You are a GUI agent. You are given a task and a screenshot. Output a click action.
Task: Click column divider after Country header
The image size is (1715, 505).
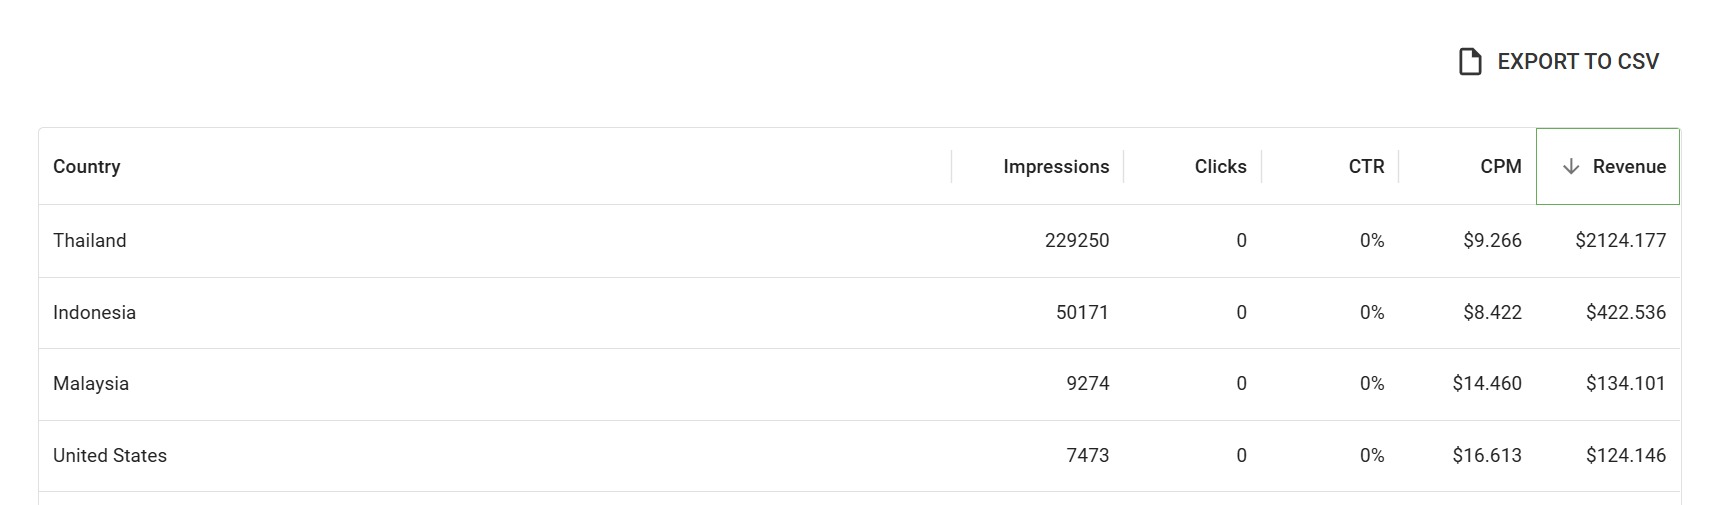tap(951, 167)
